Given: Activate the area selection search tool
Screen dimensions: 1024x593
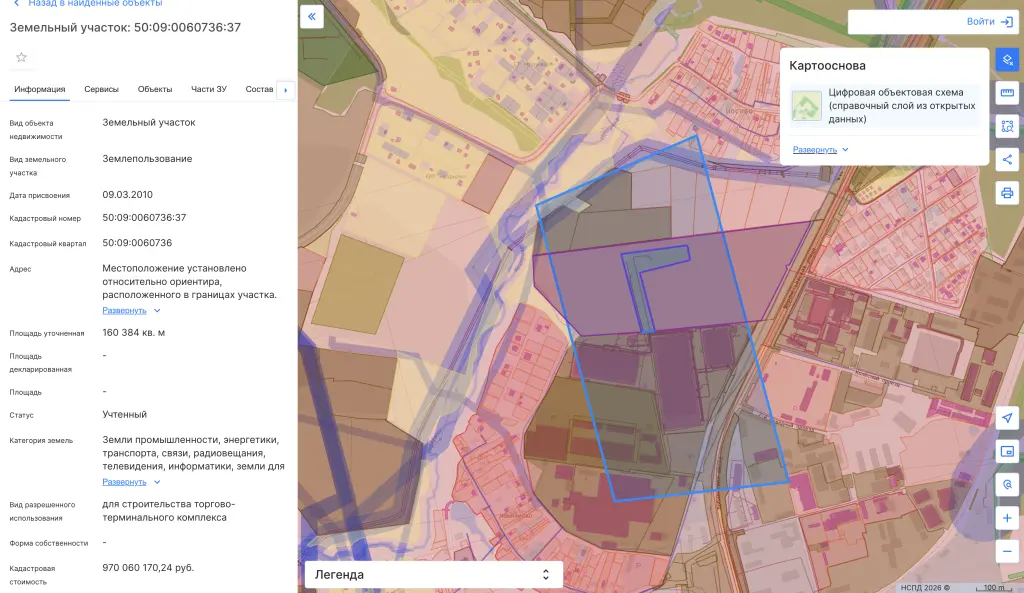Looking at the screenshot, I should pyautogui.click(x=1007, y=126).
